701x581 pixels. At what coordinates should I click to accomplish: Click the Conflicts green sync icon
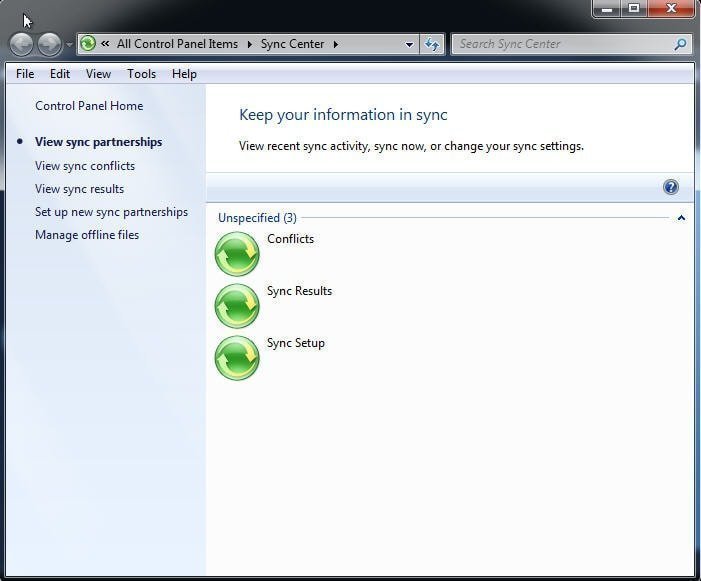pyautogui.click(x=237, y=254)
